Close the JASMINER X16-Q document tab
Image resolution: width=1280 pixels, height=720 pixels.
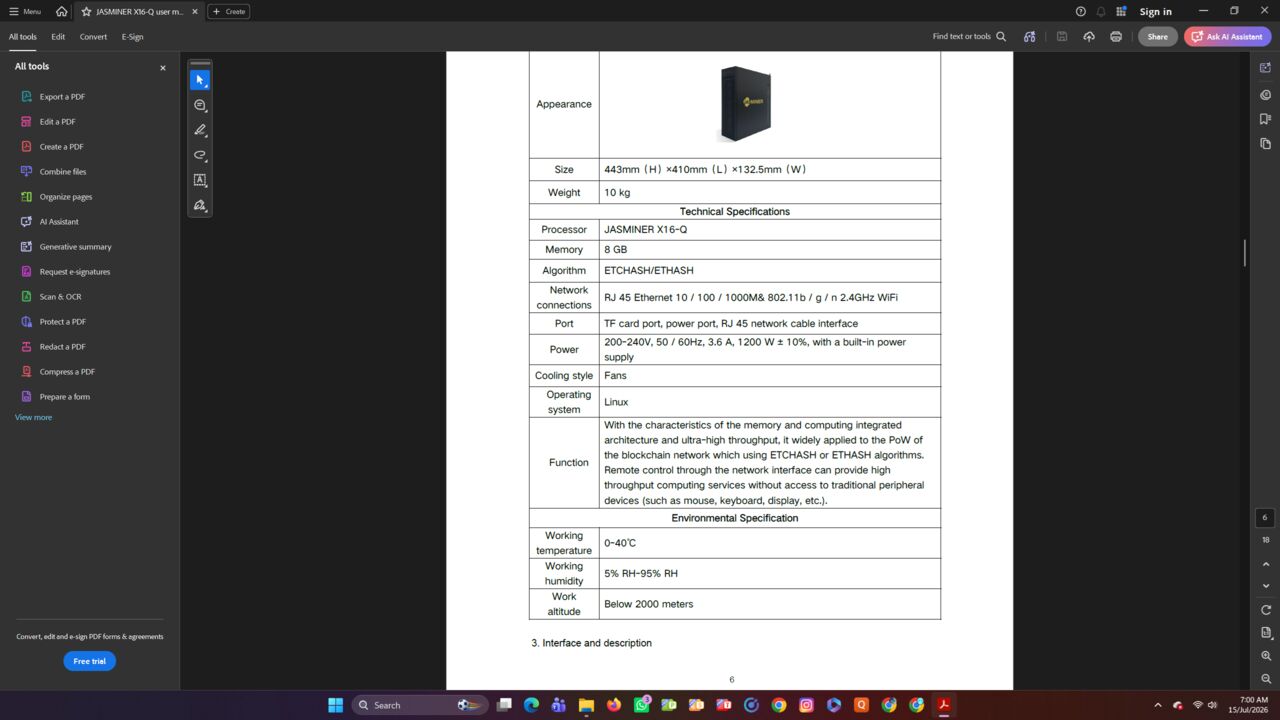(195, 12)
